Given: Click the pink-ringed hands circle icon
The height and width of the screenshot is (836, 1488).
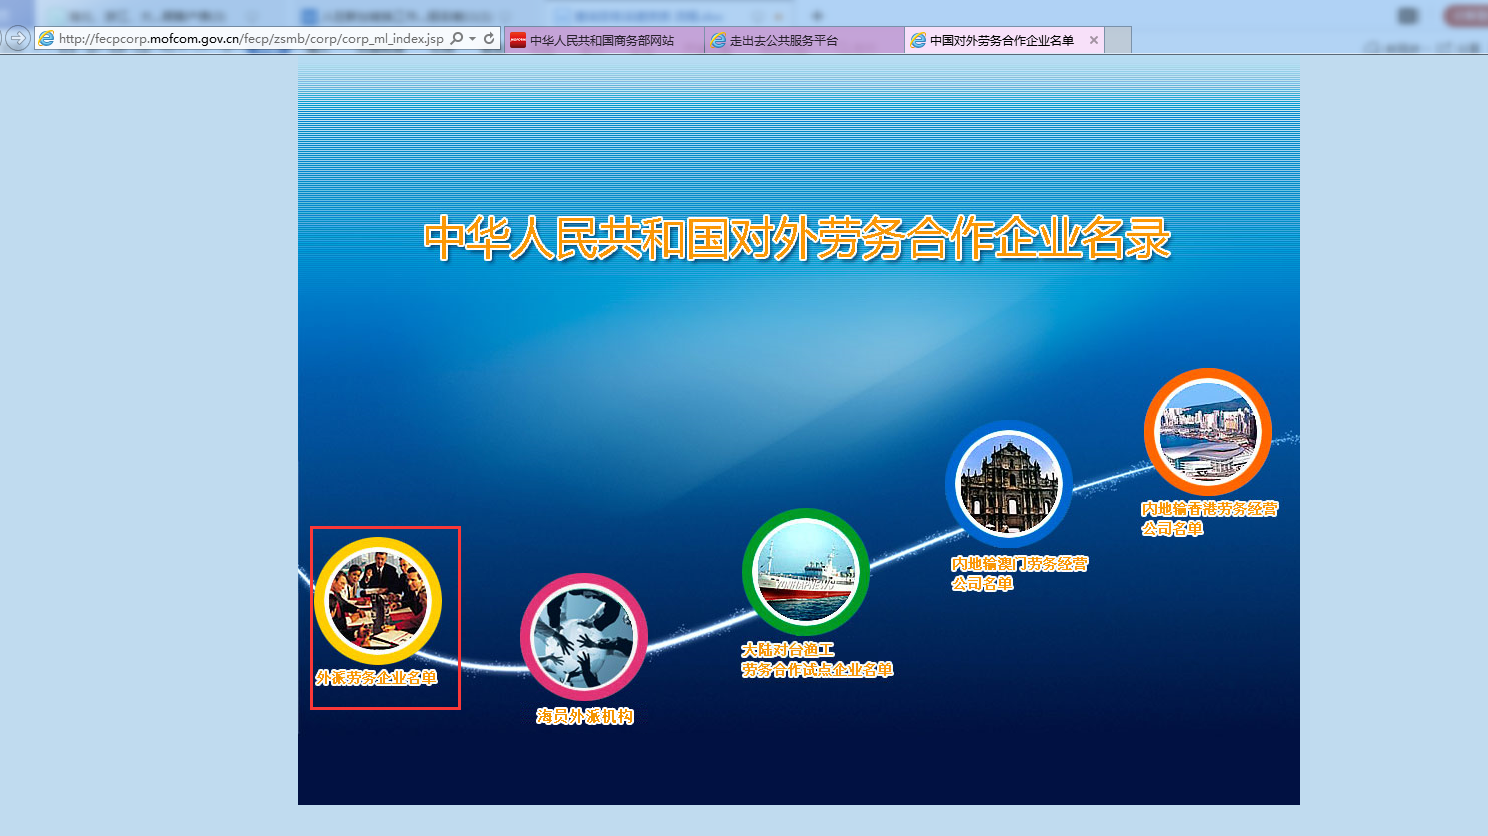Looking at the screenshot, I should point(583,637).
